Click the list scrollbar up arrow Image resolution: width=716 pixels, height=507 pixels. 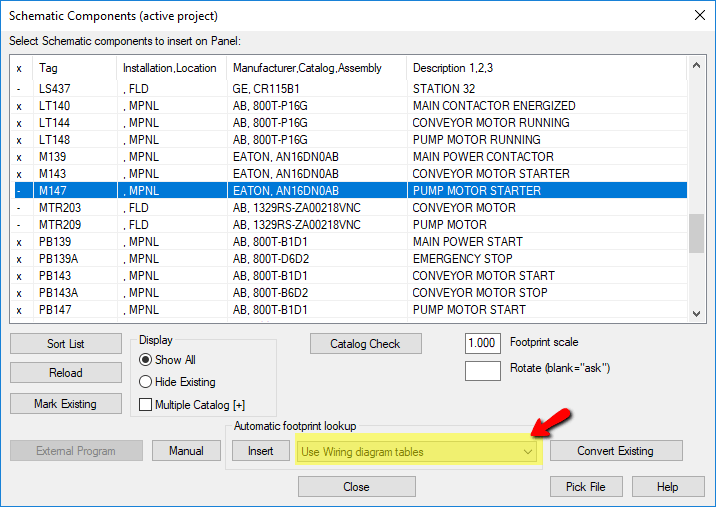click(696, 66)
